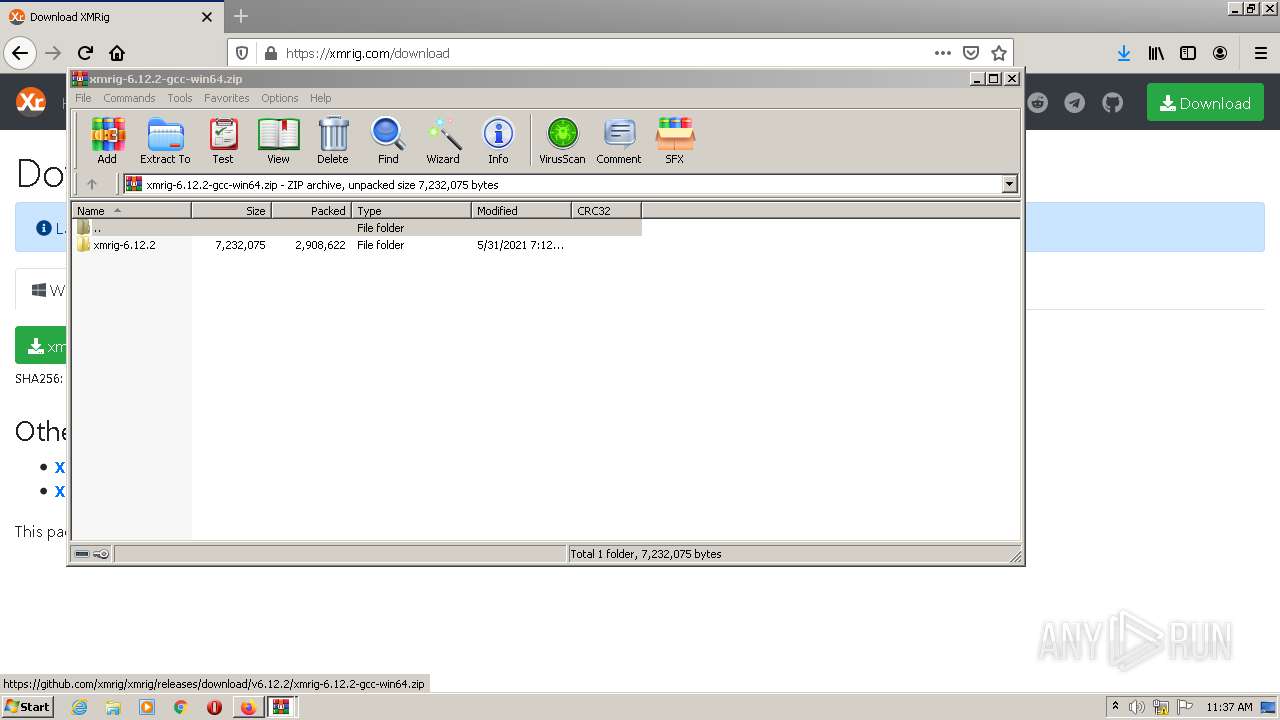The width and height of the screenshot is (1280, 720).
Task: Open WinRAR Help menu
Action: pos(320,98)
